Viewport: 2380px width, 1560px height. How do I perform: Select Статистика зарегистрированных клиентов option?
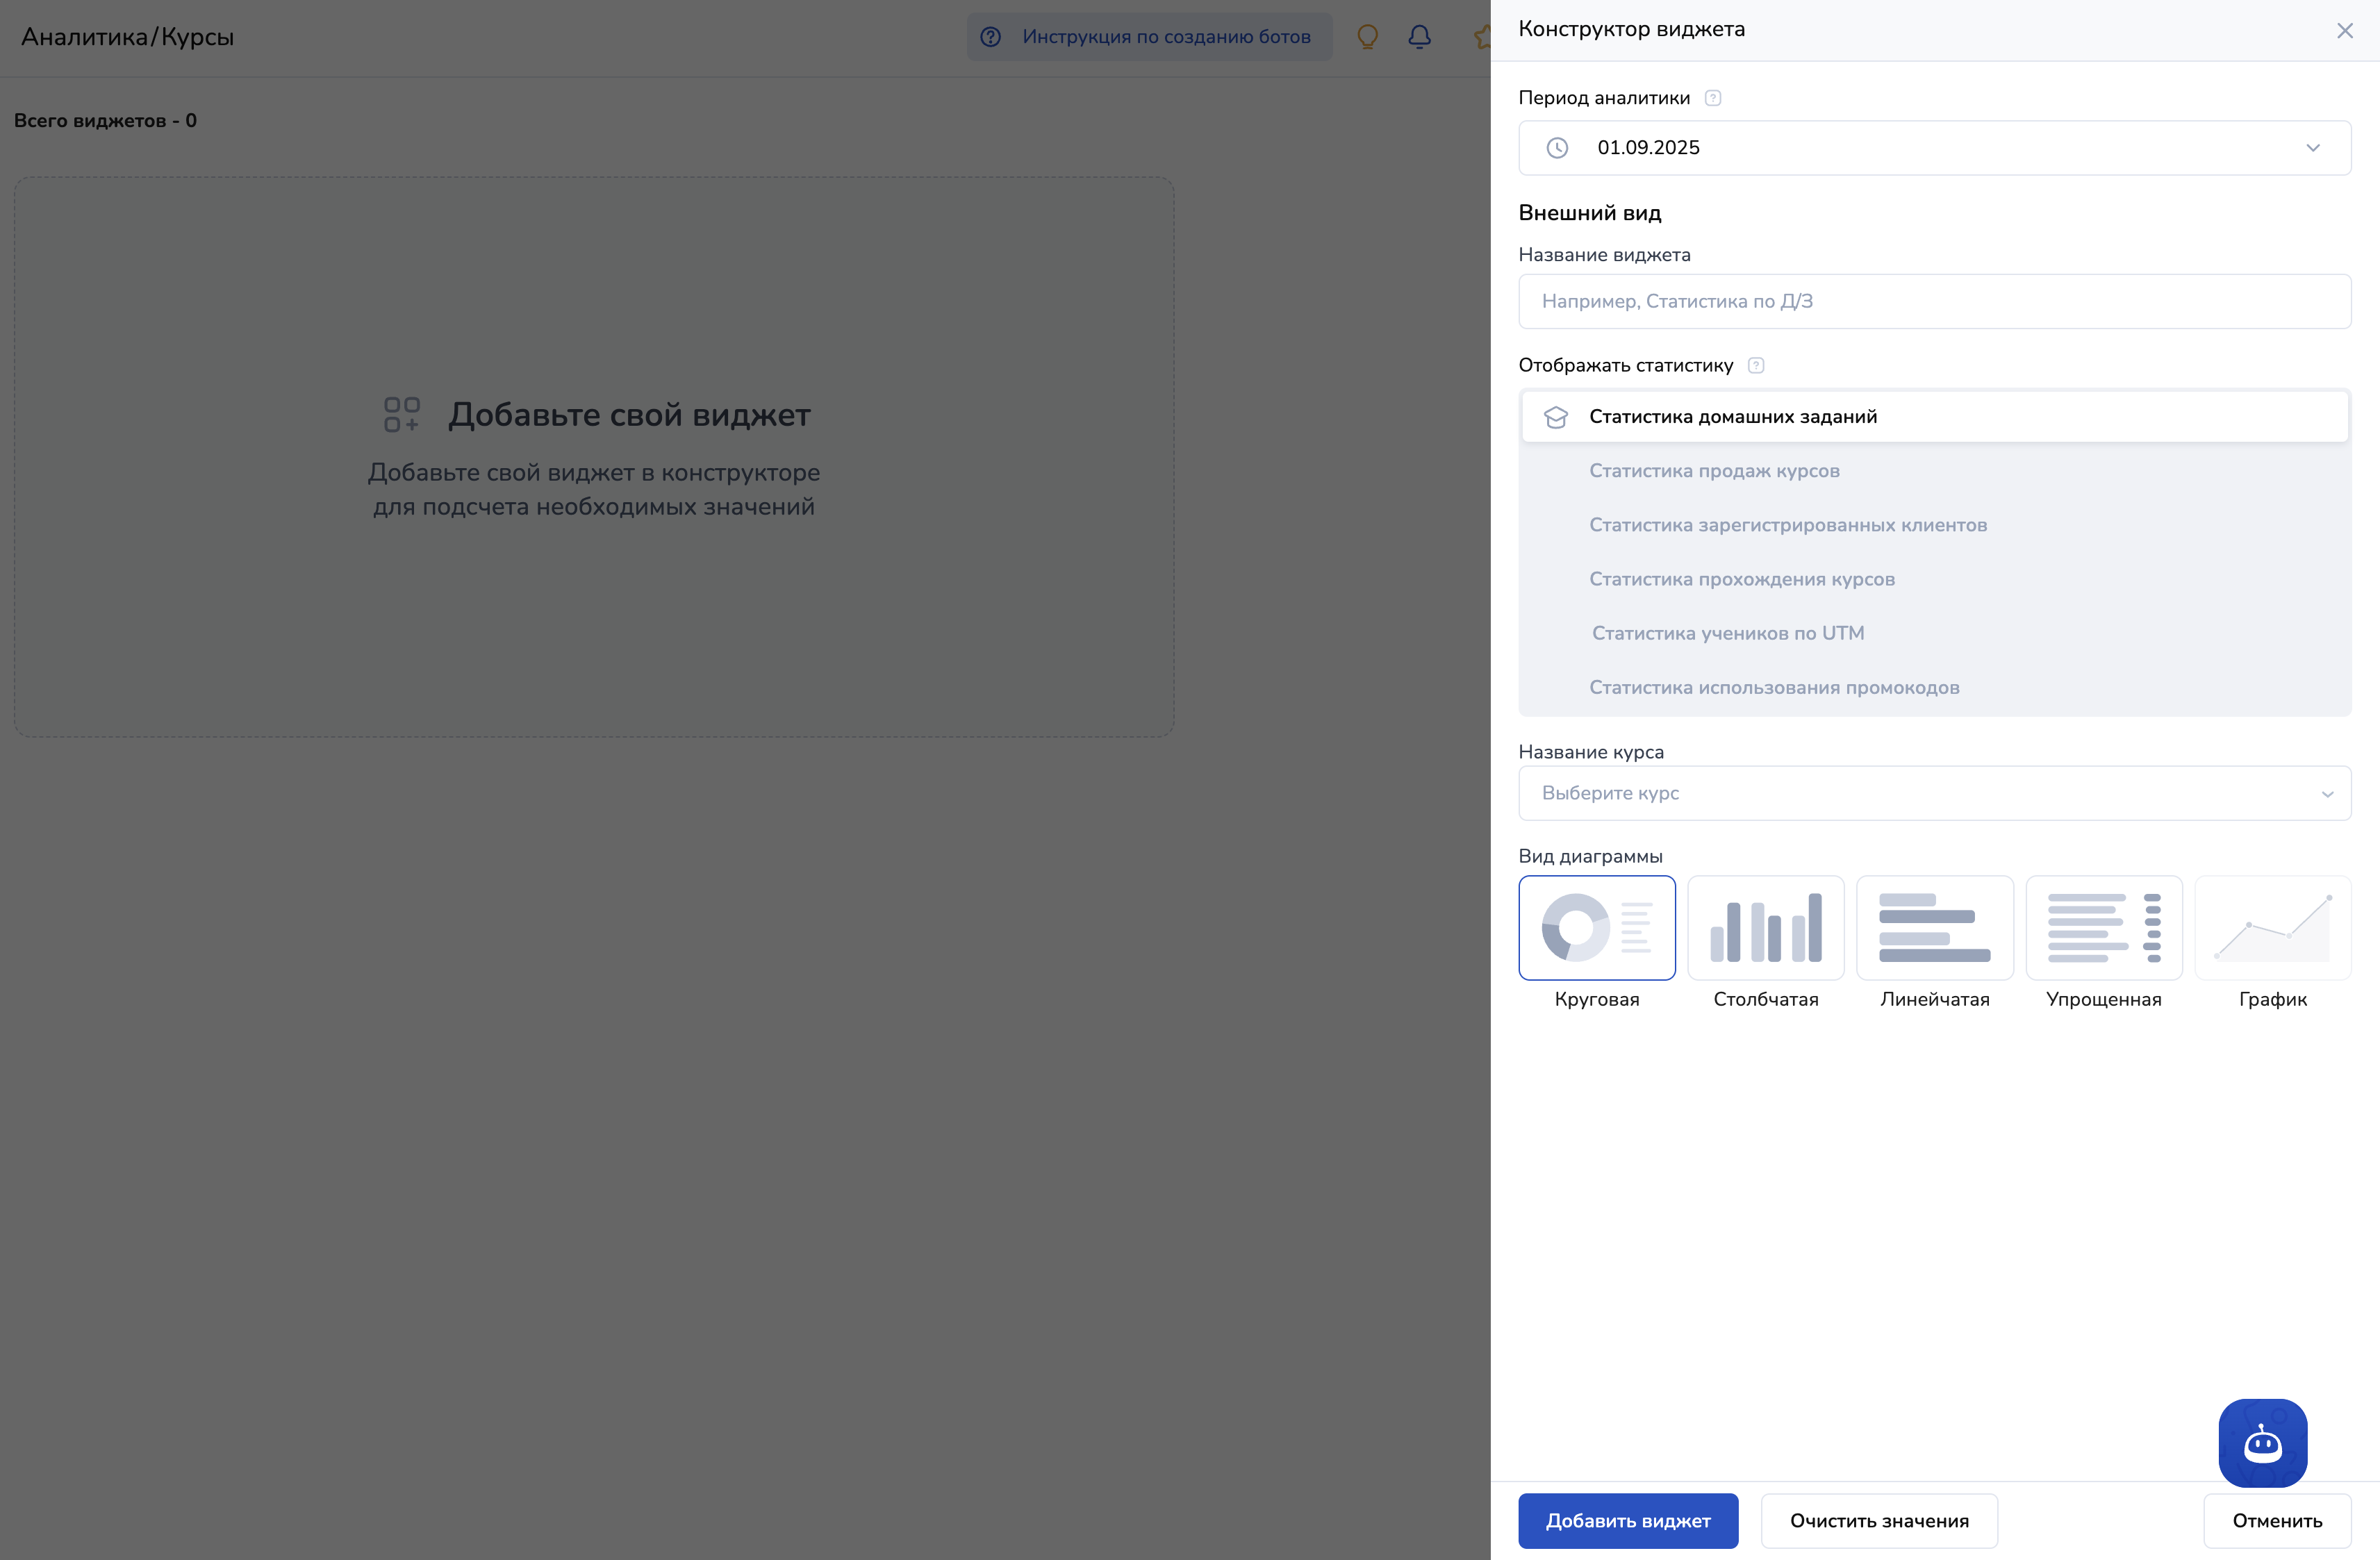click(1787, 525)
